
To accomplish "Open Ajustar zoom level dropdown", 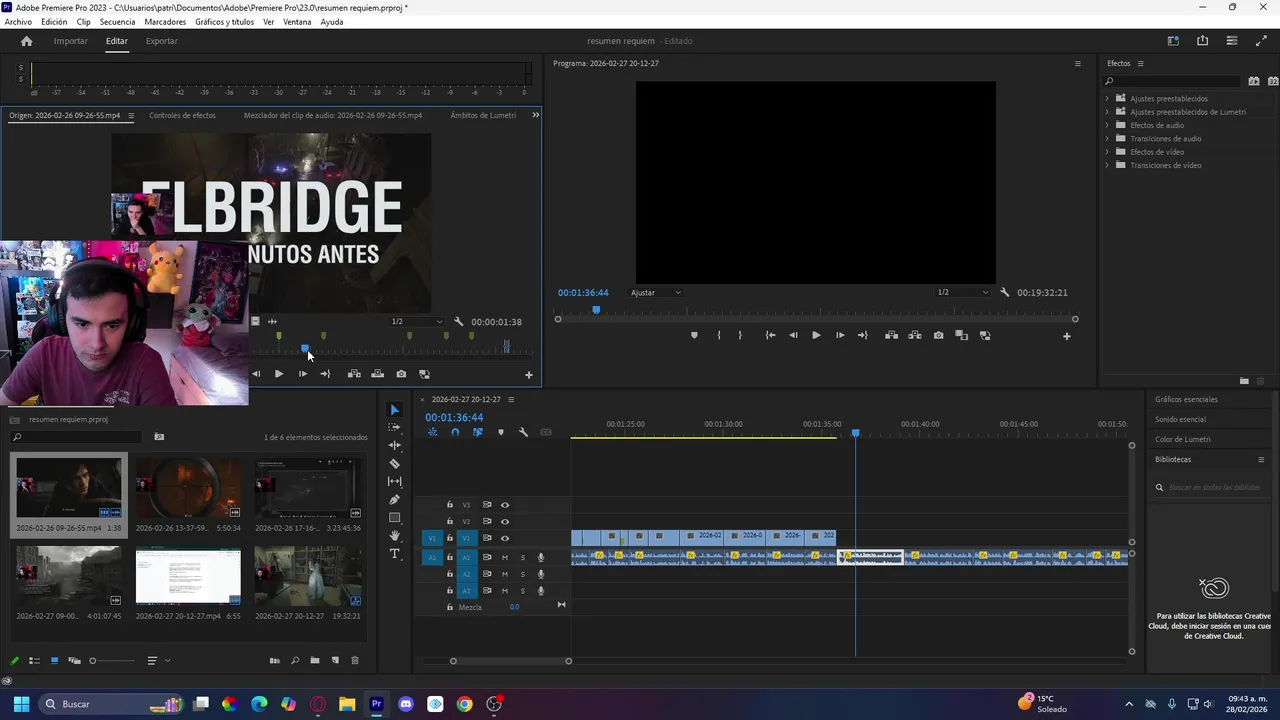I will [x=656, y=292].
